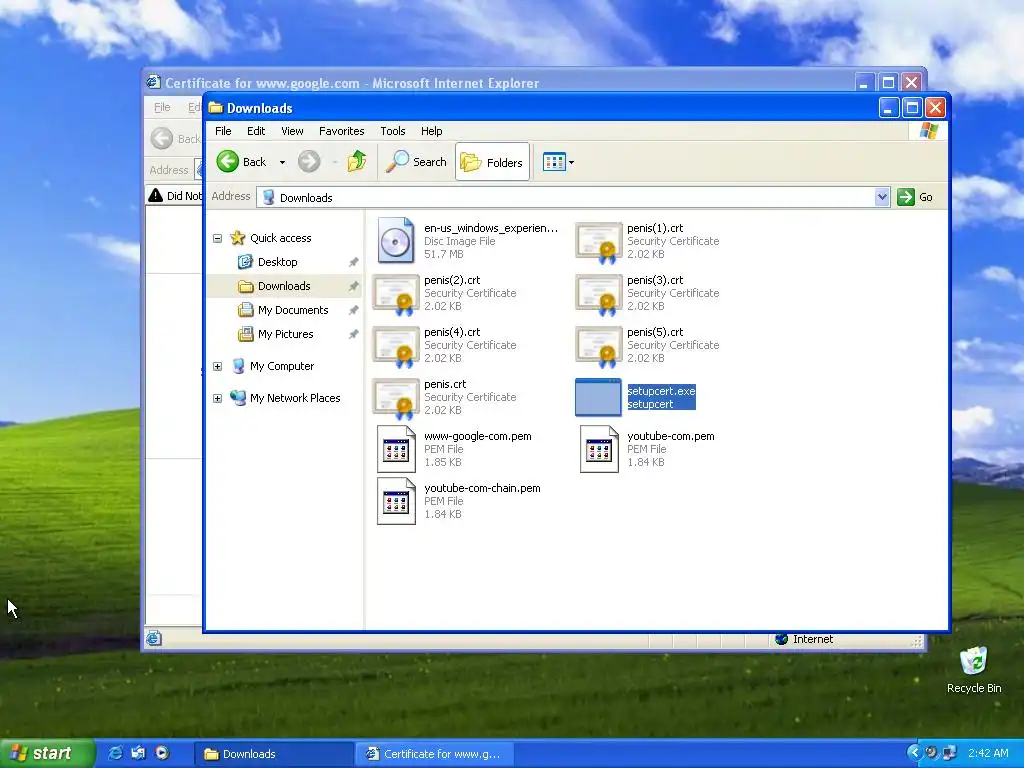
Task: Click Show Desktop quick launch icon
Action: tap(138, 753)
